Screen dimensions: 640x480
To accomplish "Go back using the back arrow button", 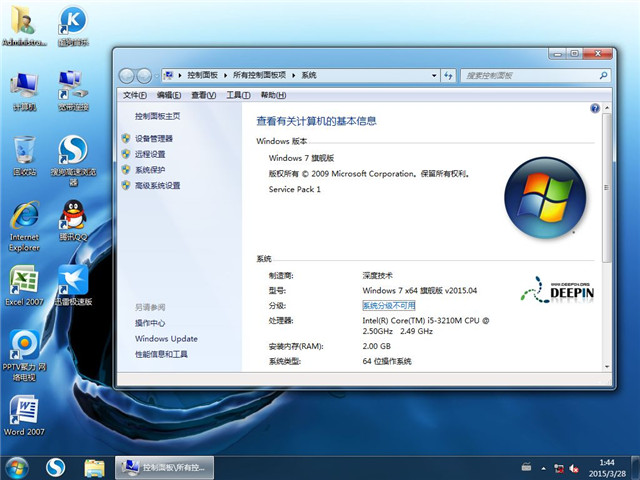I will [127, 76].
